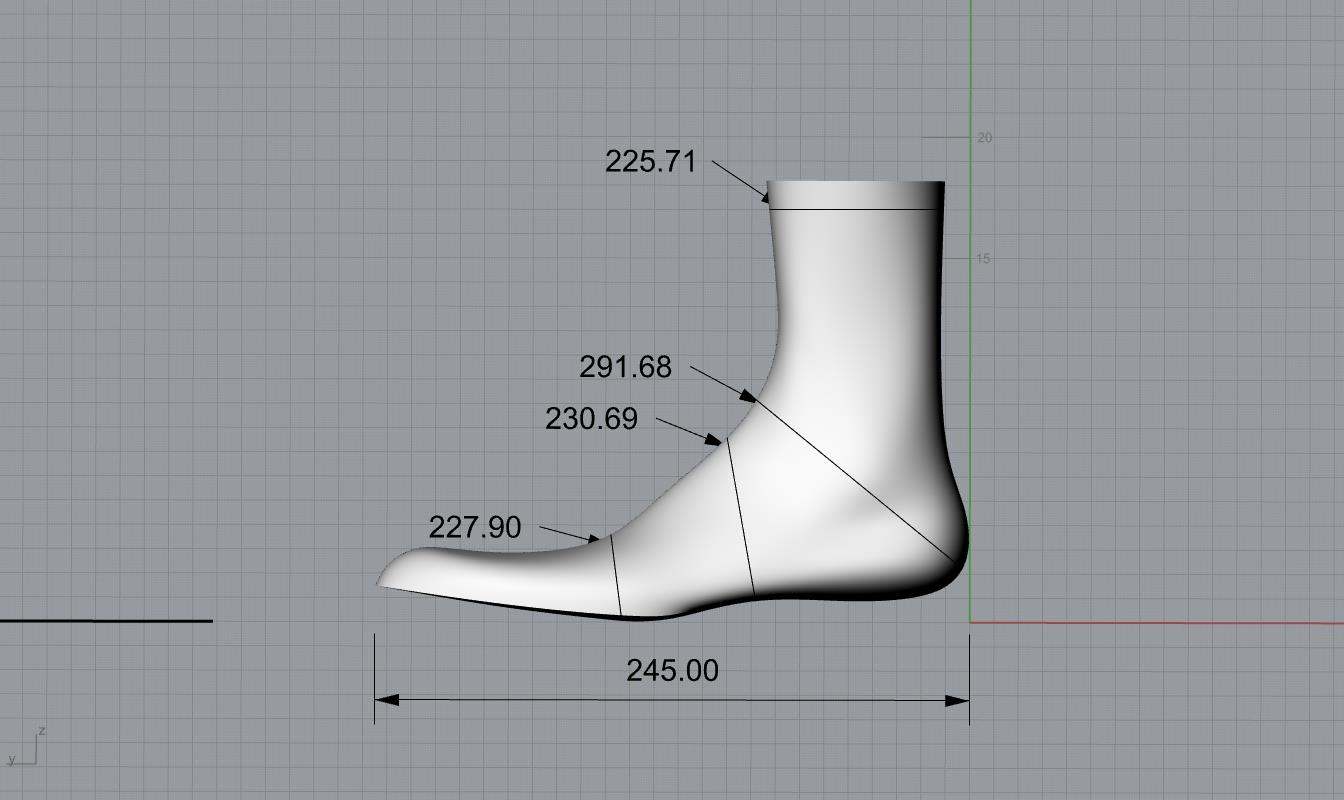Screen dimensions: 1344x800
Task: Select the 230.69 instep girth dimension text
Action: (591, 418)
